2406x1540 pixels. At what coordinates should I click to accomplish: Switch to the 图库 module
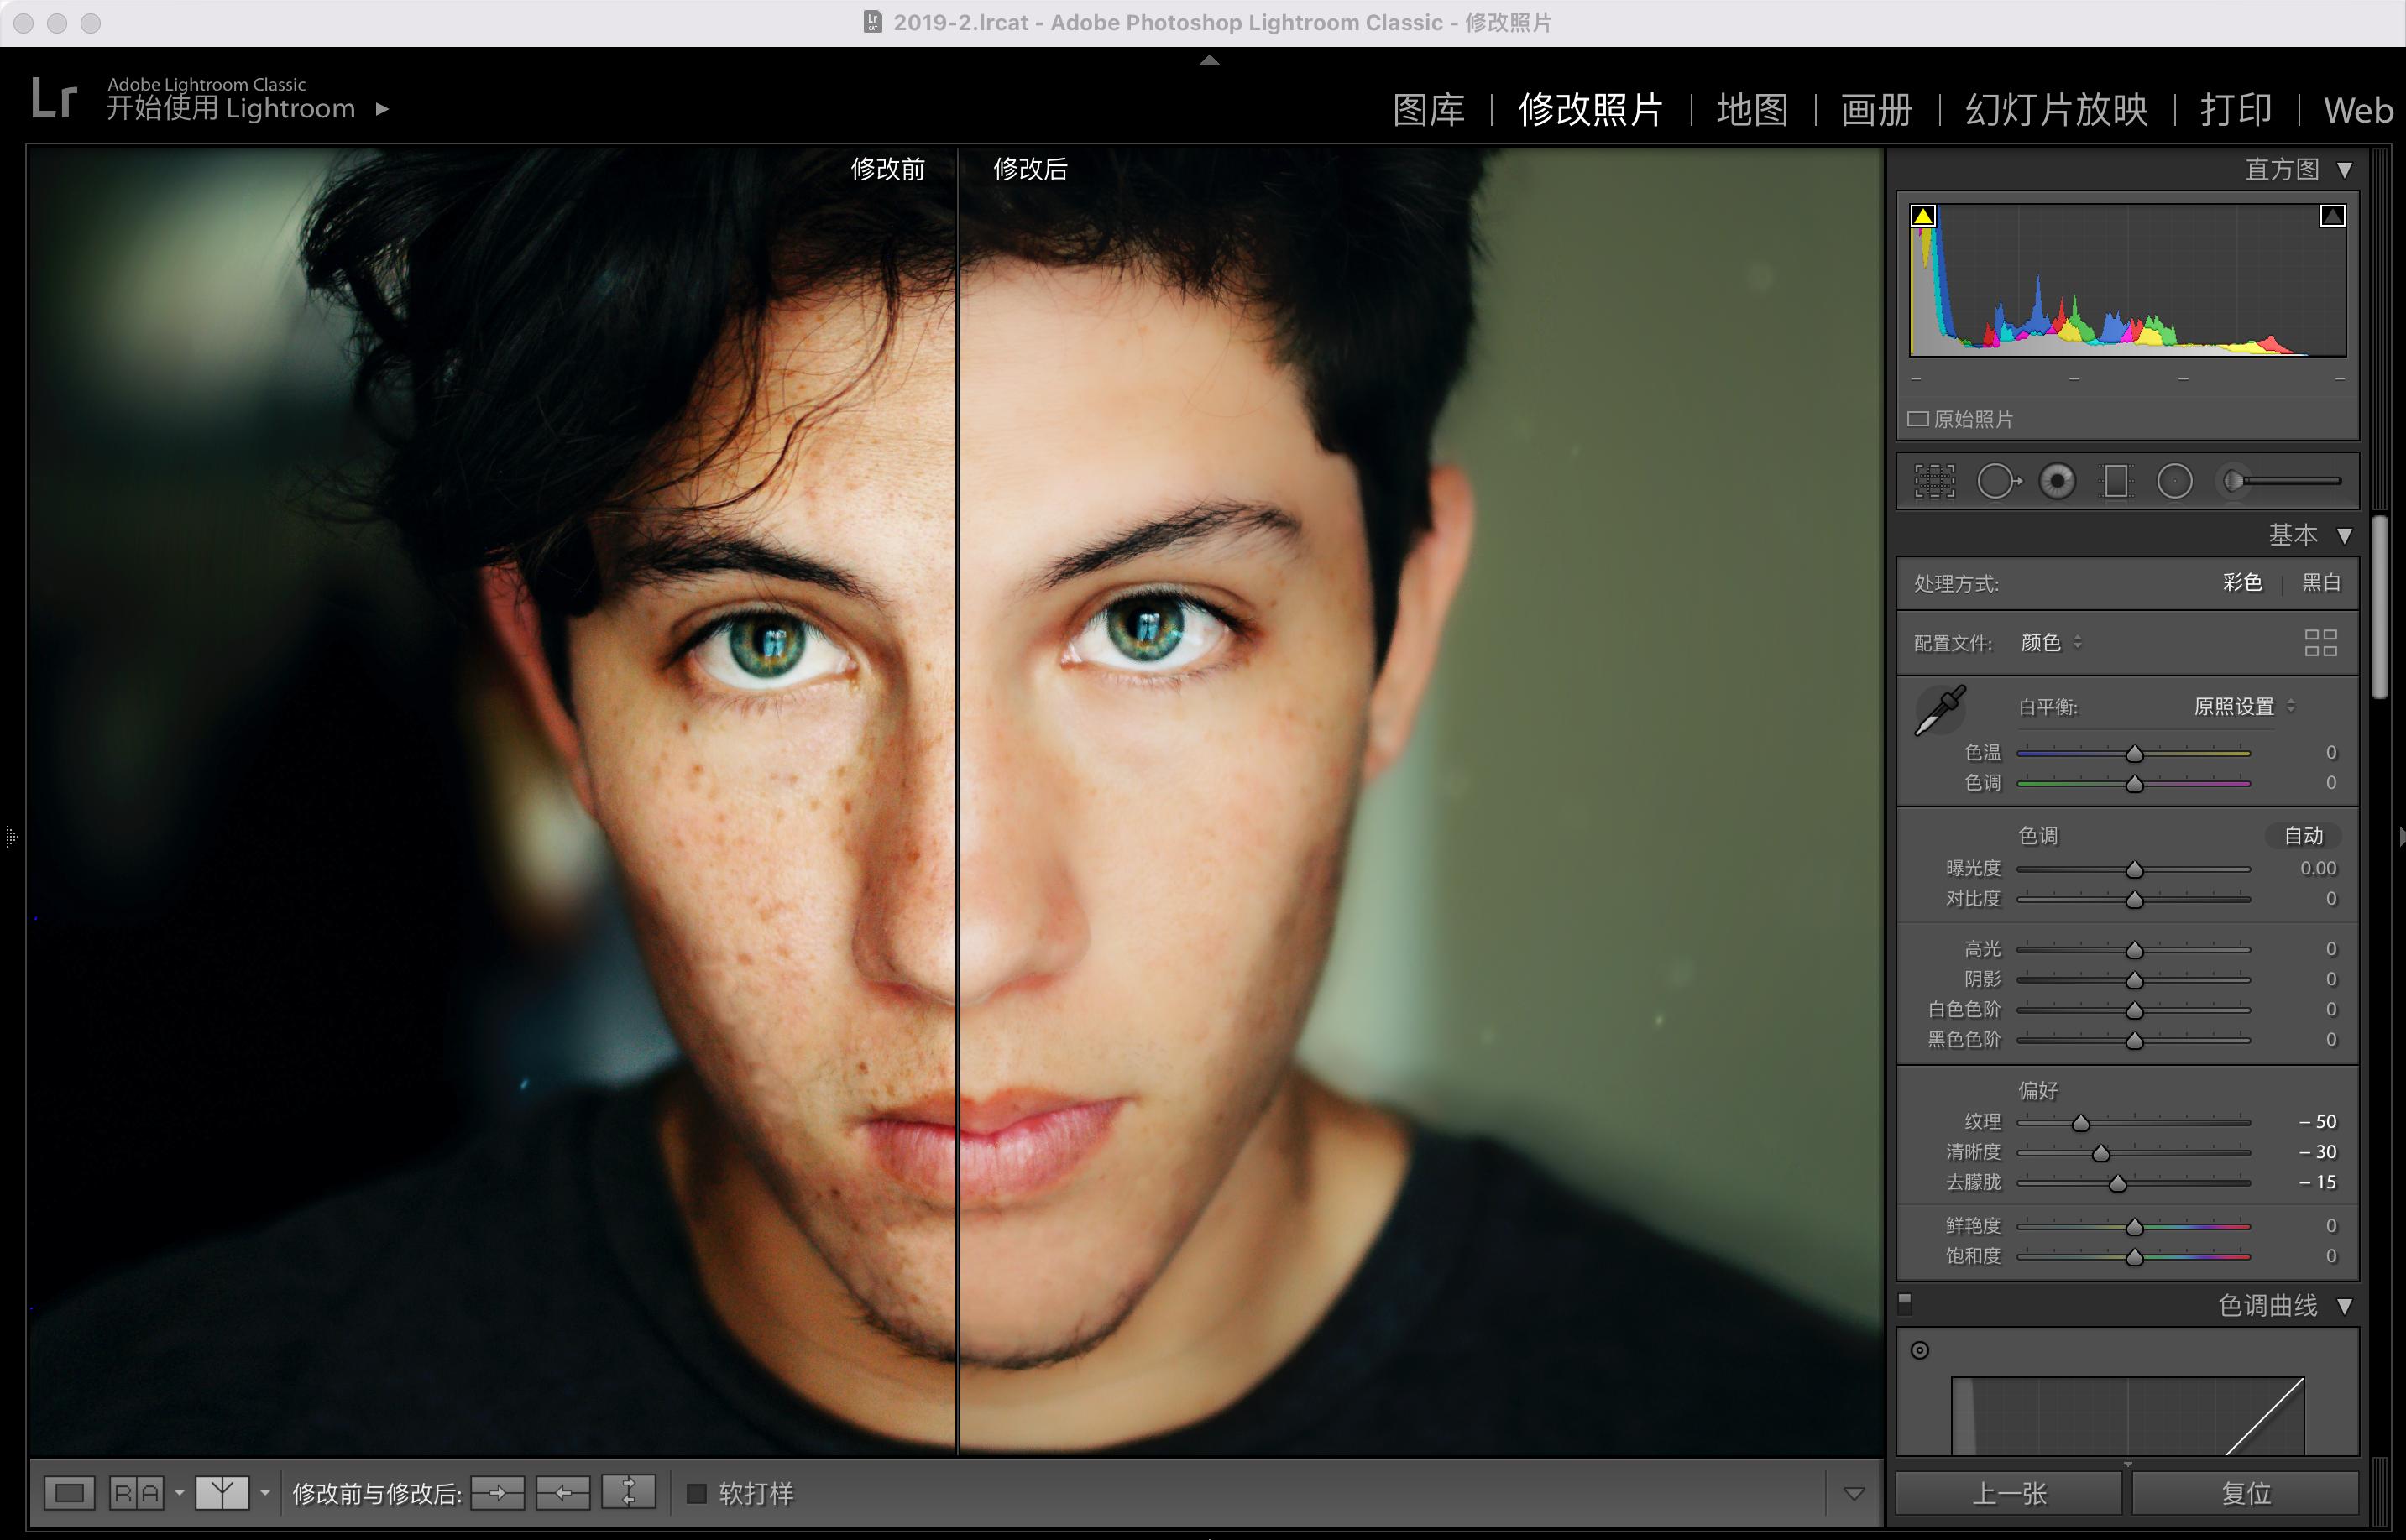point(1428,110)
